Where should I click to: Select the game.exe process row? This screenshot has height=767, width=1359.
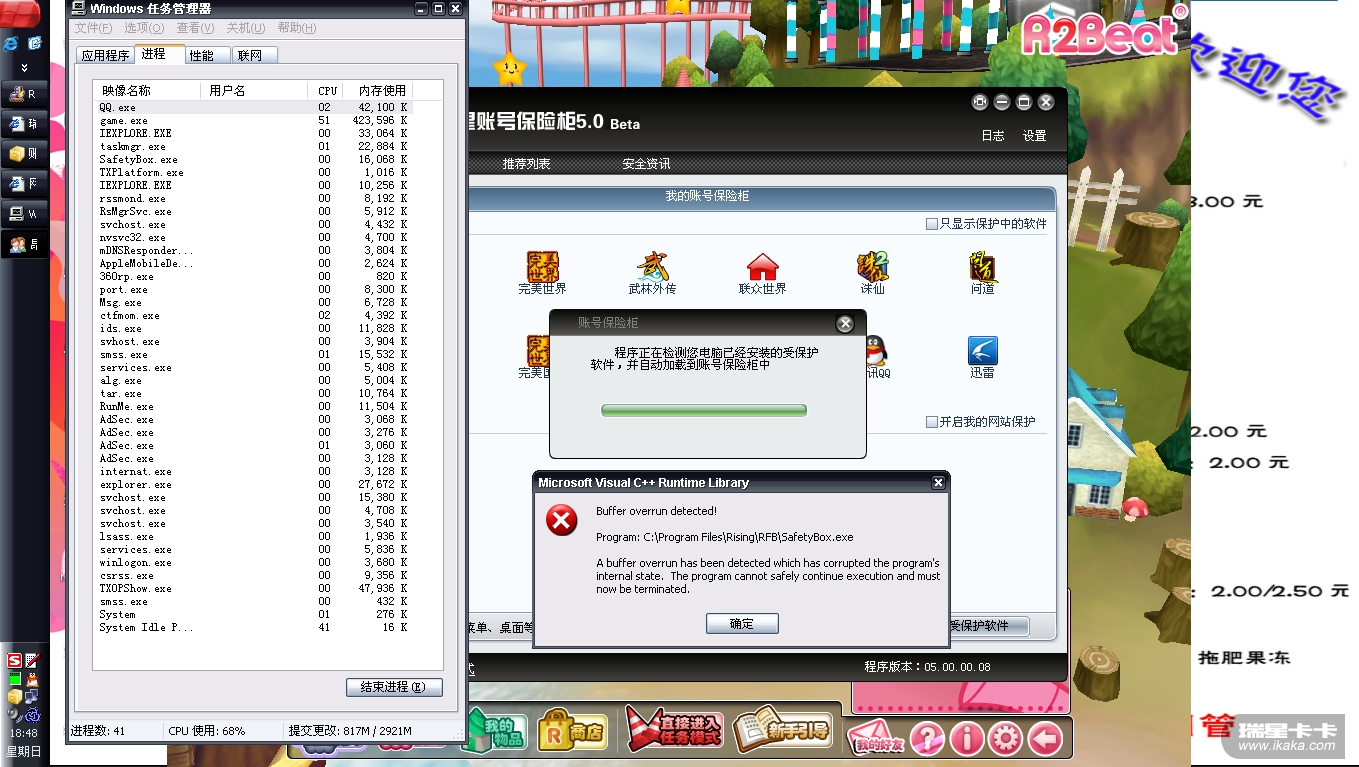(x=253, y=120)
